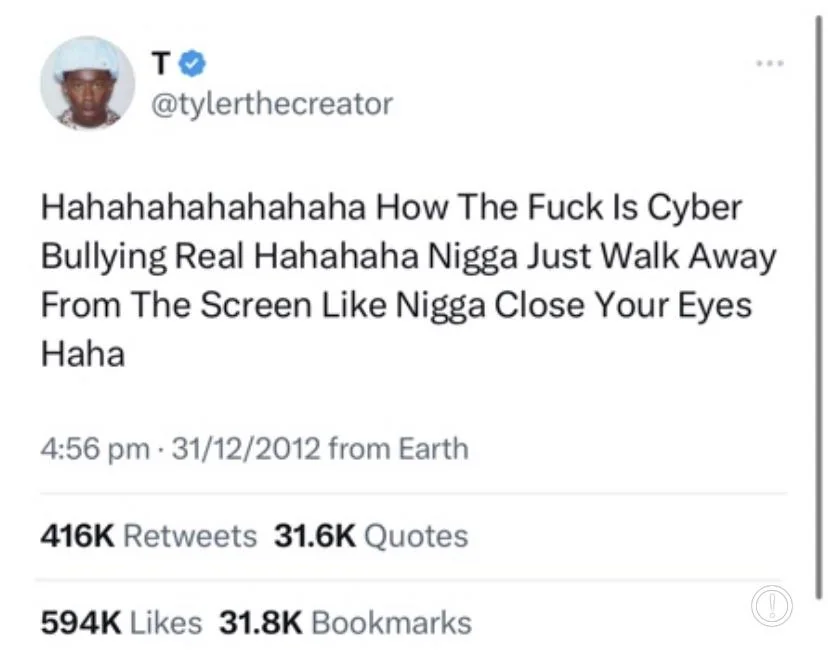Click the 31/12/2012 date
This screenshot has height=660, width=828.
click(246, 449)
